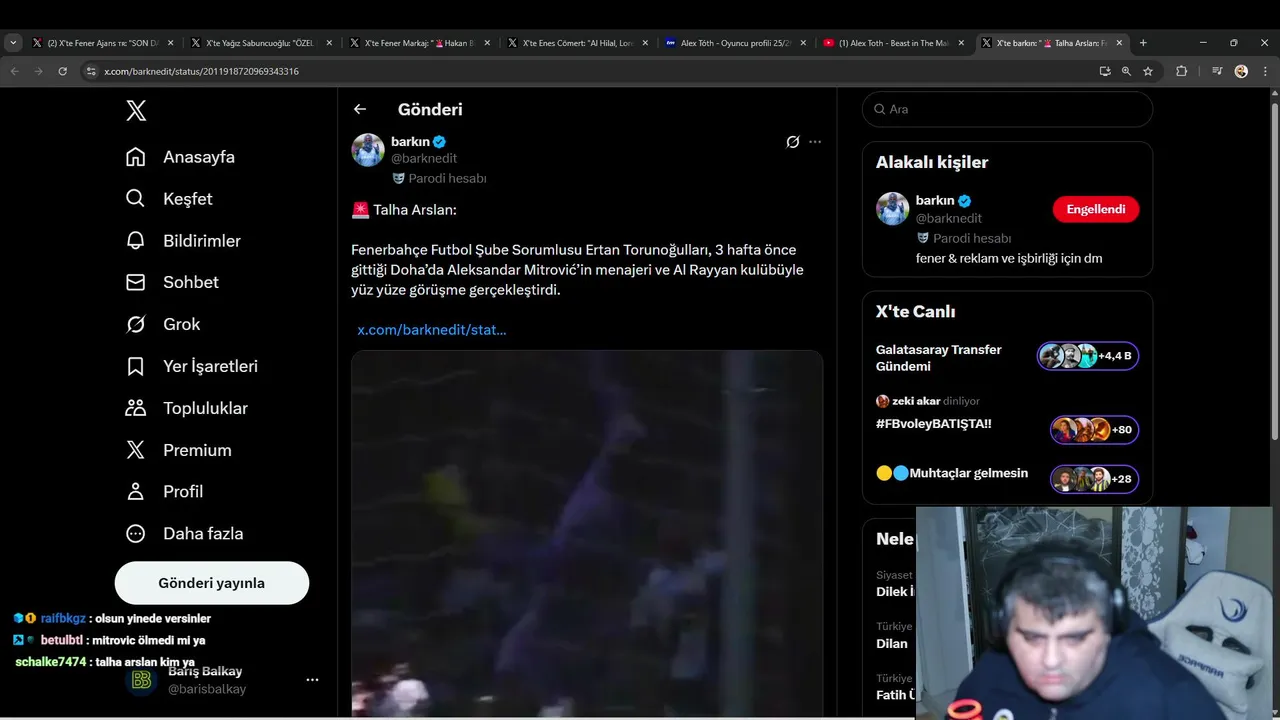1280x720 pixels.
Task: Click install app icon in address bar
Action: tap(1104, 71)
